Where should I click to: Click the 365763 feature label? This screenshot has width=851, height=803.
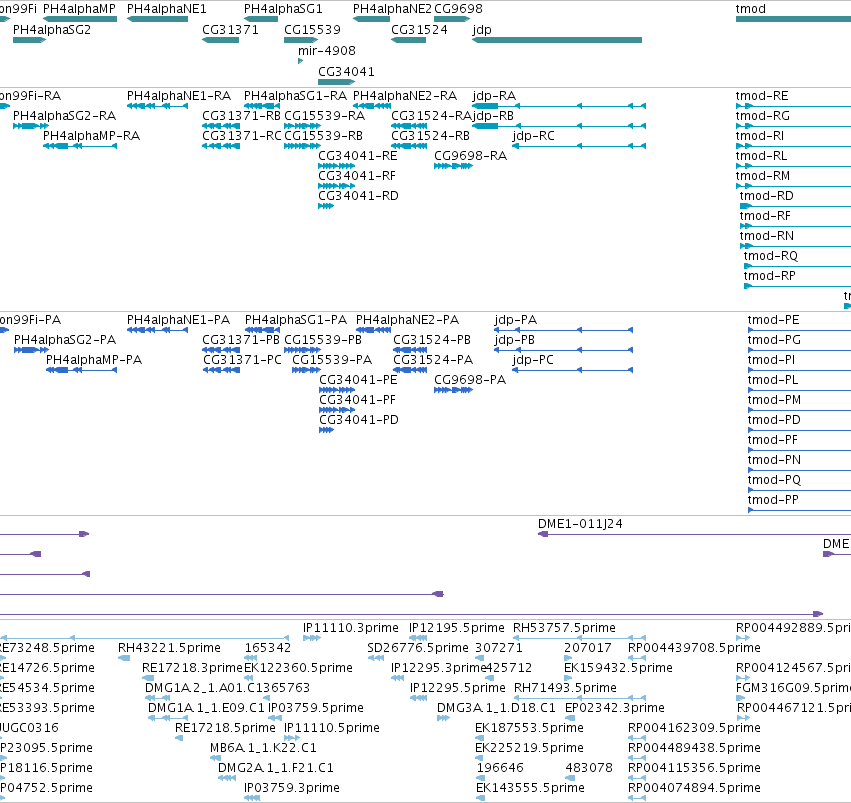[287, 688]
